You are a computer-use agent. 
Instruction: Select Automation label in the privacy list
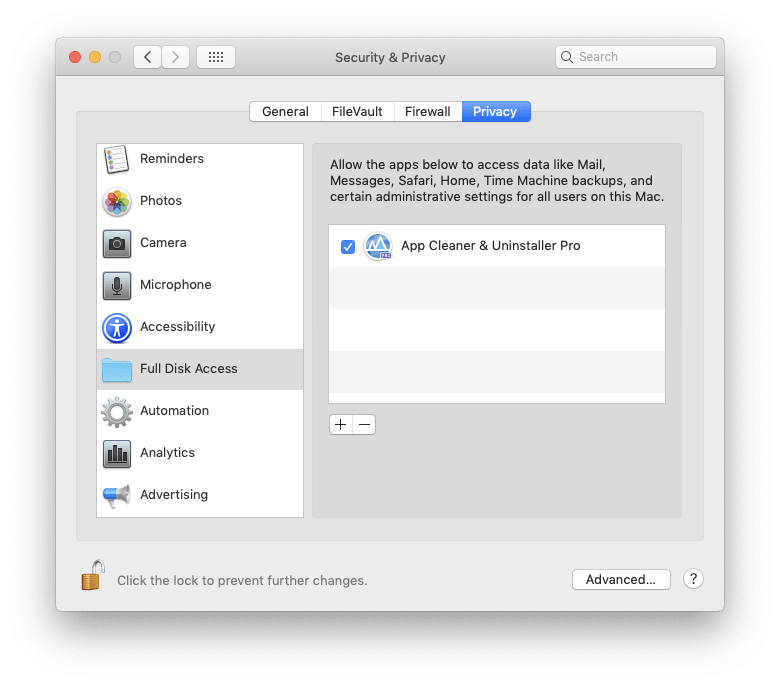pyautogui.click(x=175, y=411)
